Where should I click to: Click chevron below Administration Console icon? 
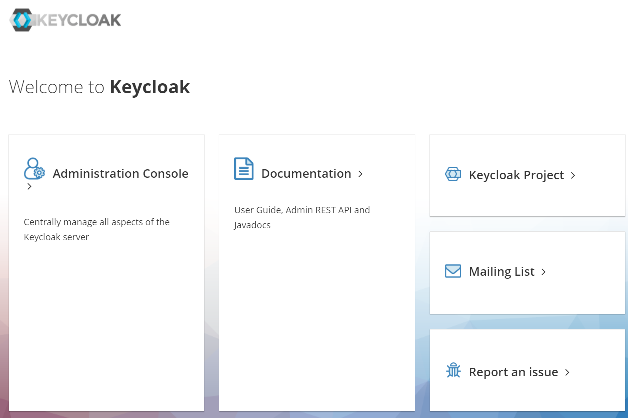click(x=29, y=186)
